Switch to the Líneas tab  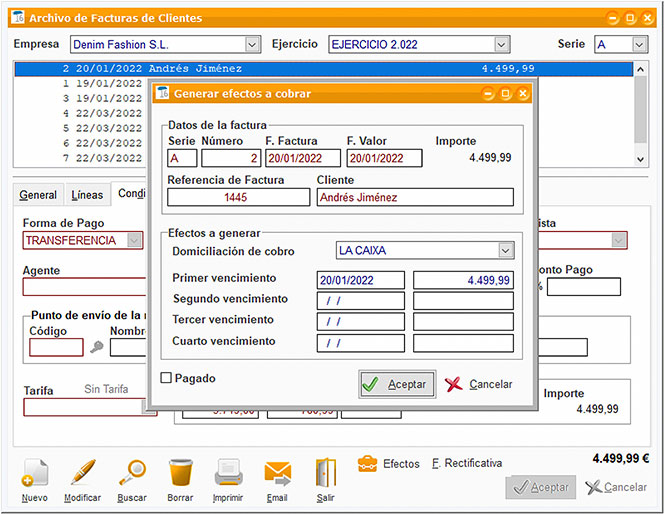click(x=87, y=195)
